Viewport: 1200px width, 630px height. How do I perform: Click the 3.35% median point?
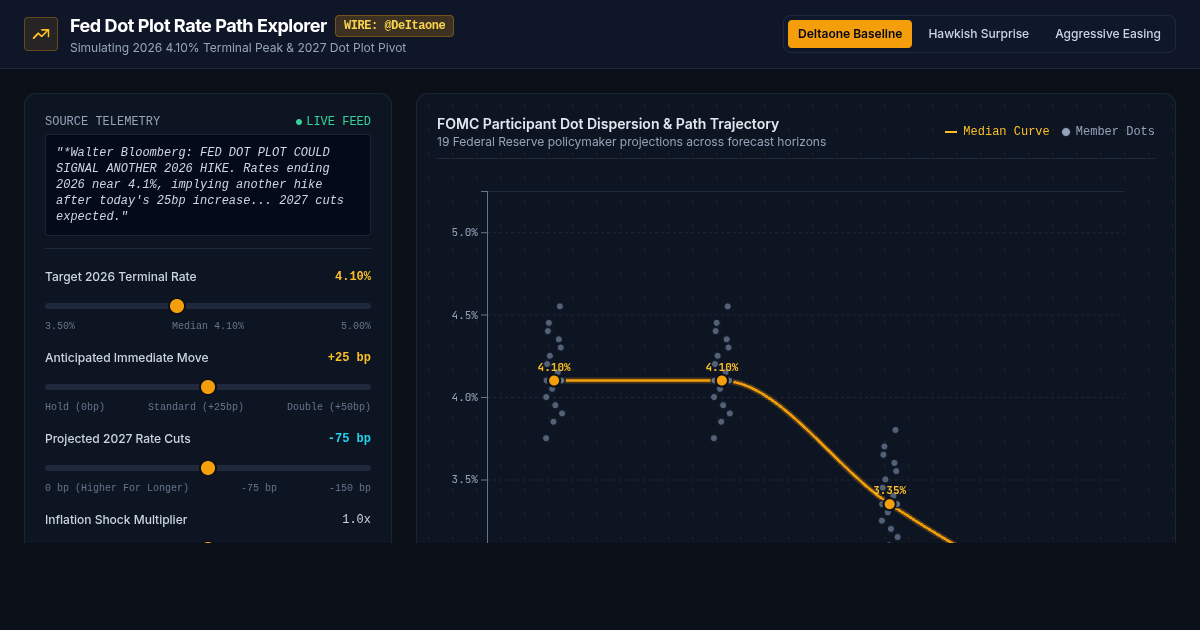(x=889, y=504)
